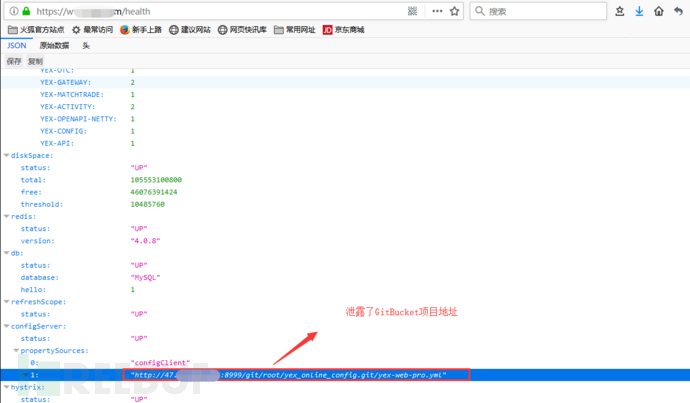Switch to the 头 headers tab
This screenshot has width=690, height=403.
pyautogui.click(x=86, y=45)
